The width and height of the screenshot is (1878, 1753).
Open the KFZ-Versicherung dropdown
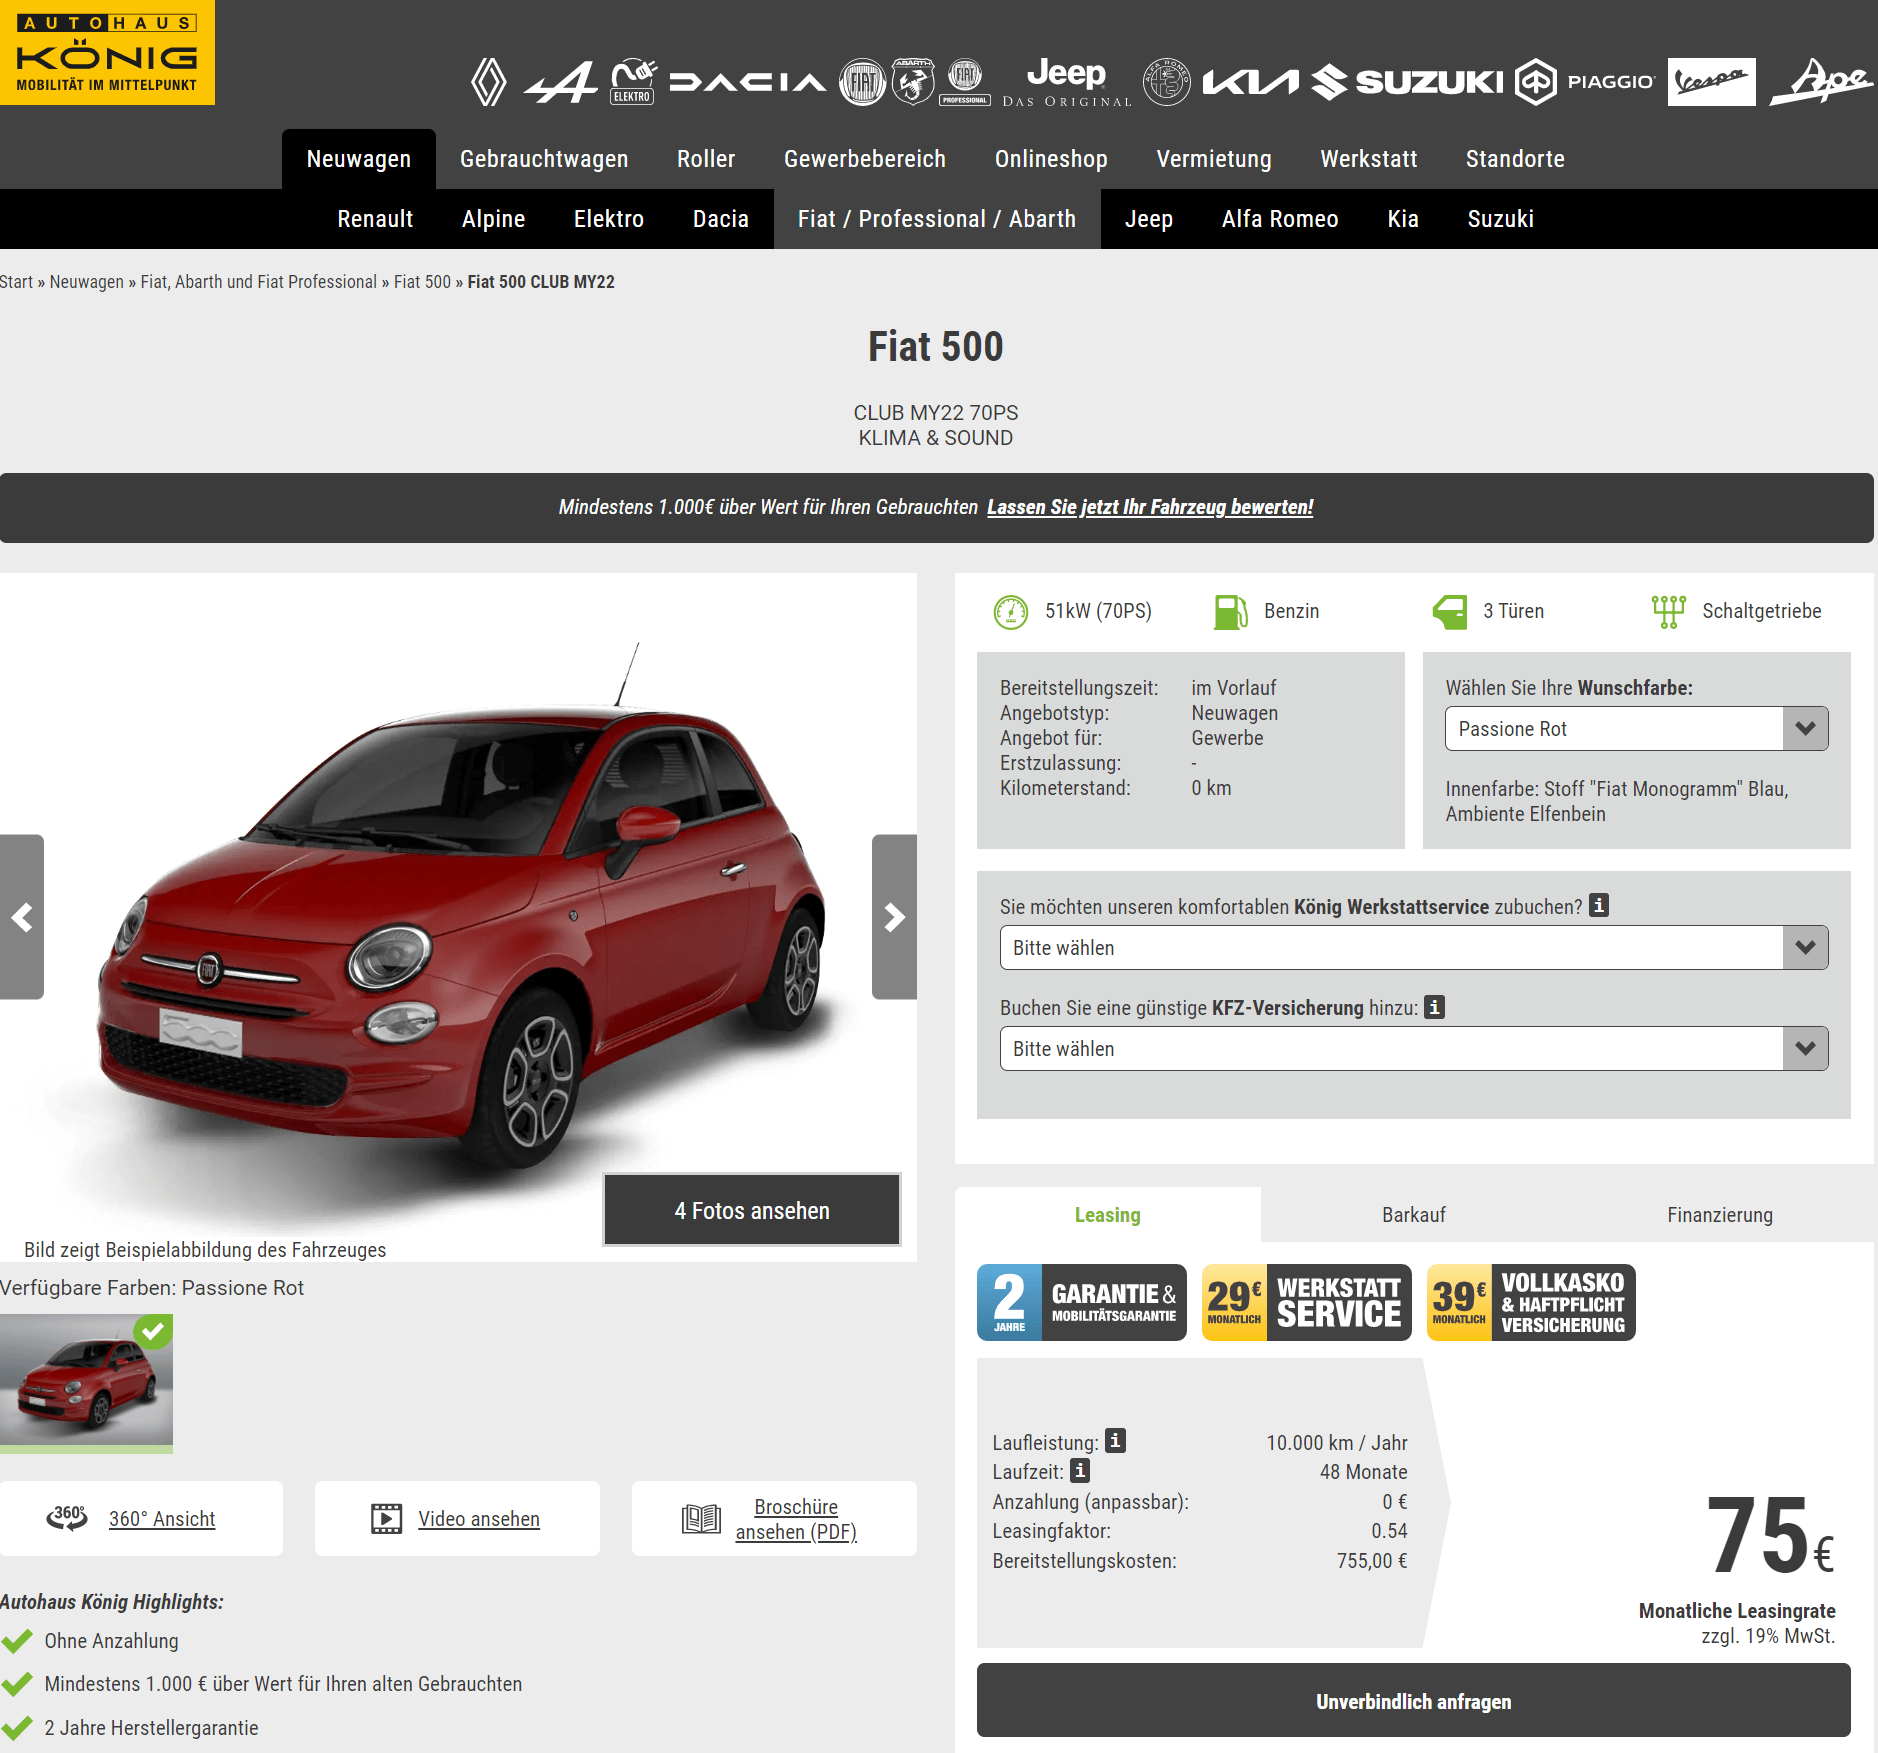click(1414, 1048)
